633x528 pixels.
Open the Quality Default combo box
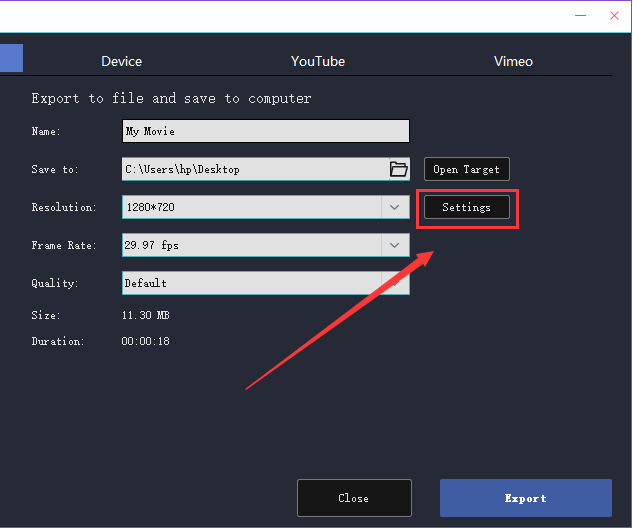point(250,283)
